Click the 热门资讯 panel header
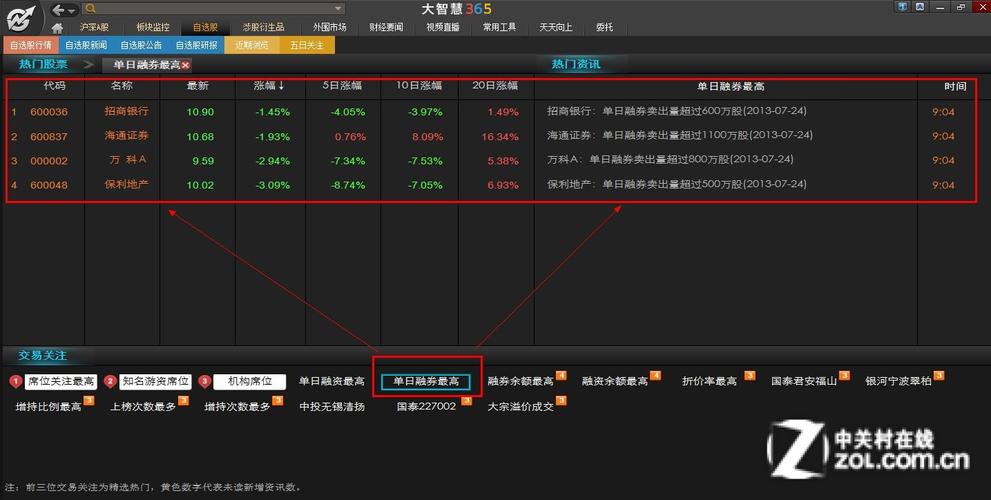This screenshot has width=991, height=500. 576,64
